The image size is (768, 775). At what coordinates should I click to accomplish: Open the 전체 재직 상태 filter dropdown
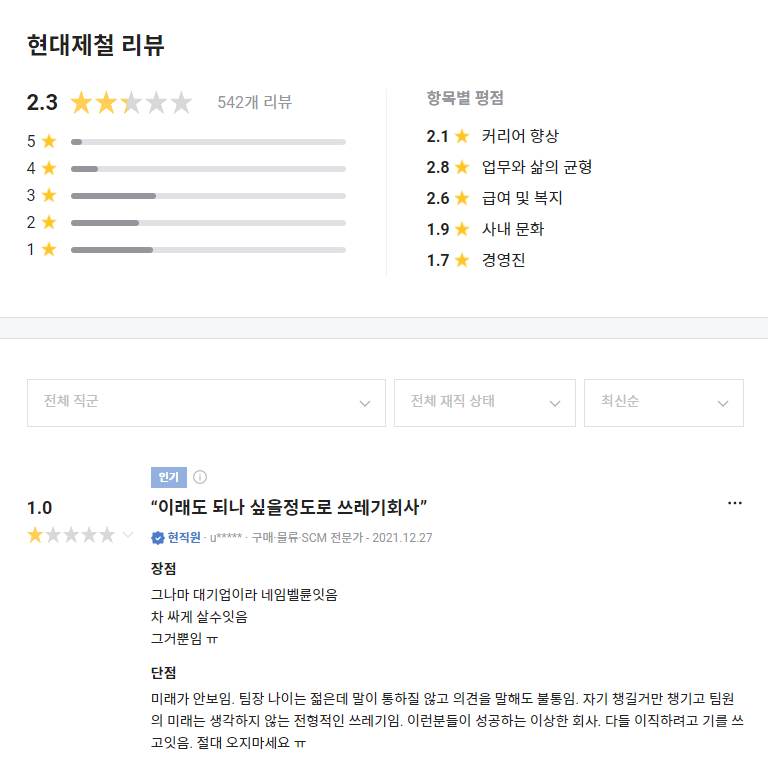point(485,403)
